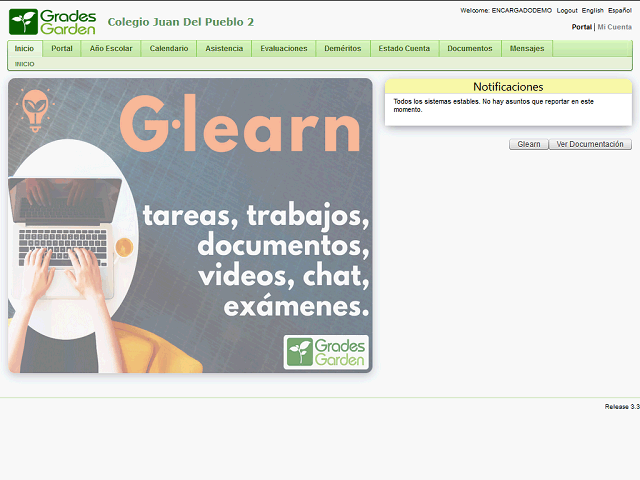Open the Calendario tab
Screen dimensions: 640x480
[169, 49]
